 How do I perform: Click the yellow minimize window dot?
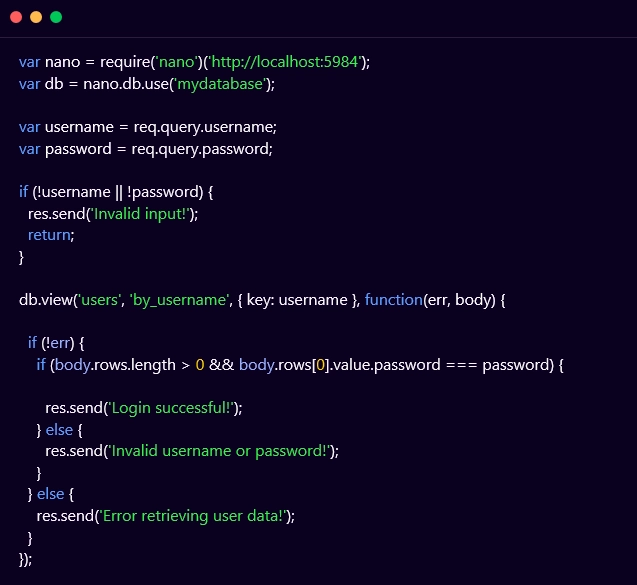(x=36, y=17)
